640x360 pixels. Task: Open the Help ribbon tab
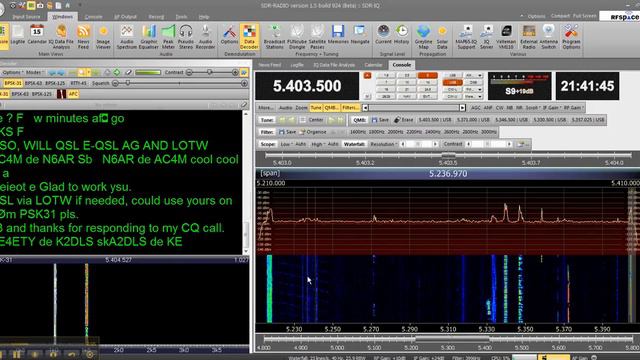click(x=204, y=17)
